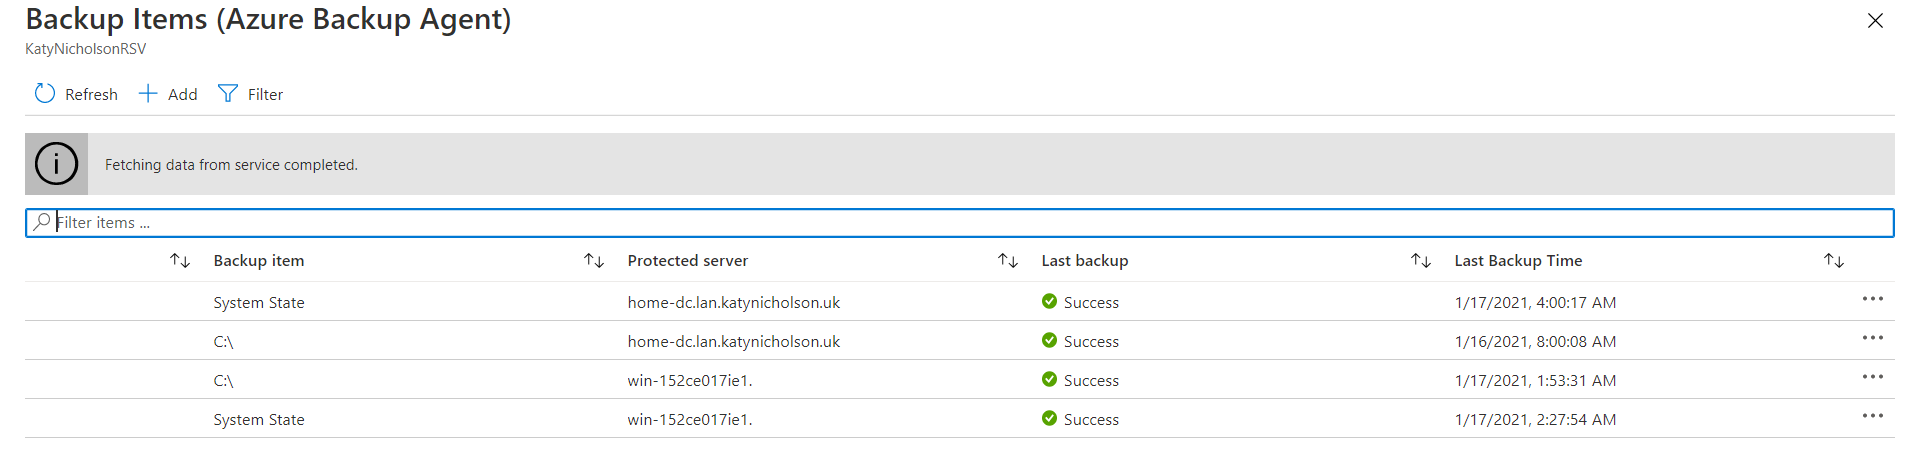Open more options for win-152ce017ie1 System State

click(x=1872, y=417)
